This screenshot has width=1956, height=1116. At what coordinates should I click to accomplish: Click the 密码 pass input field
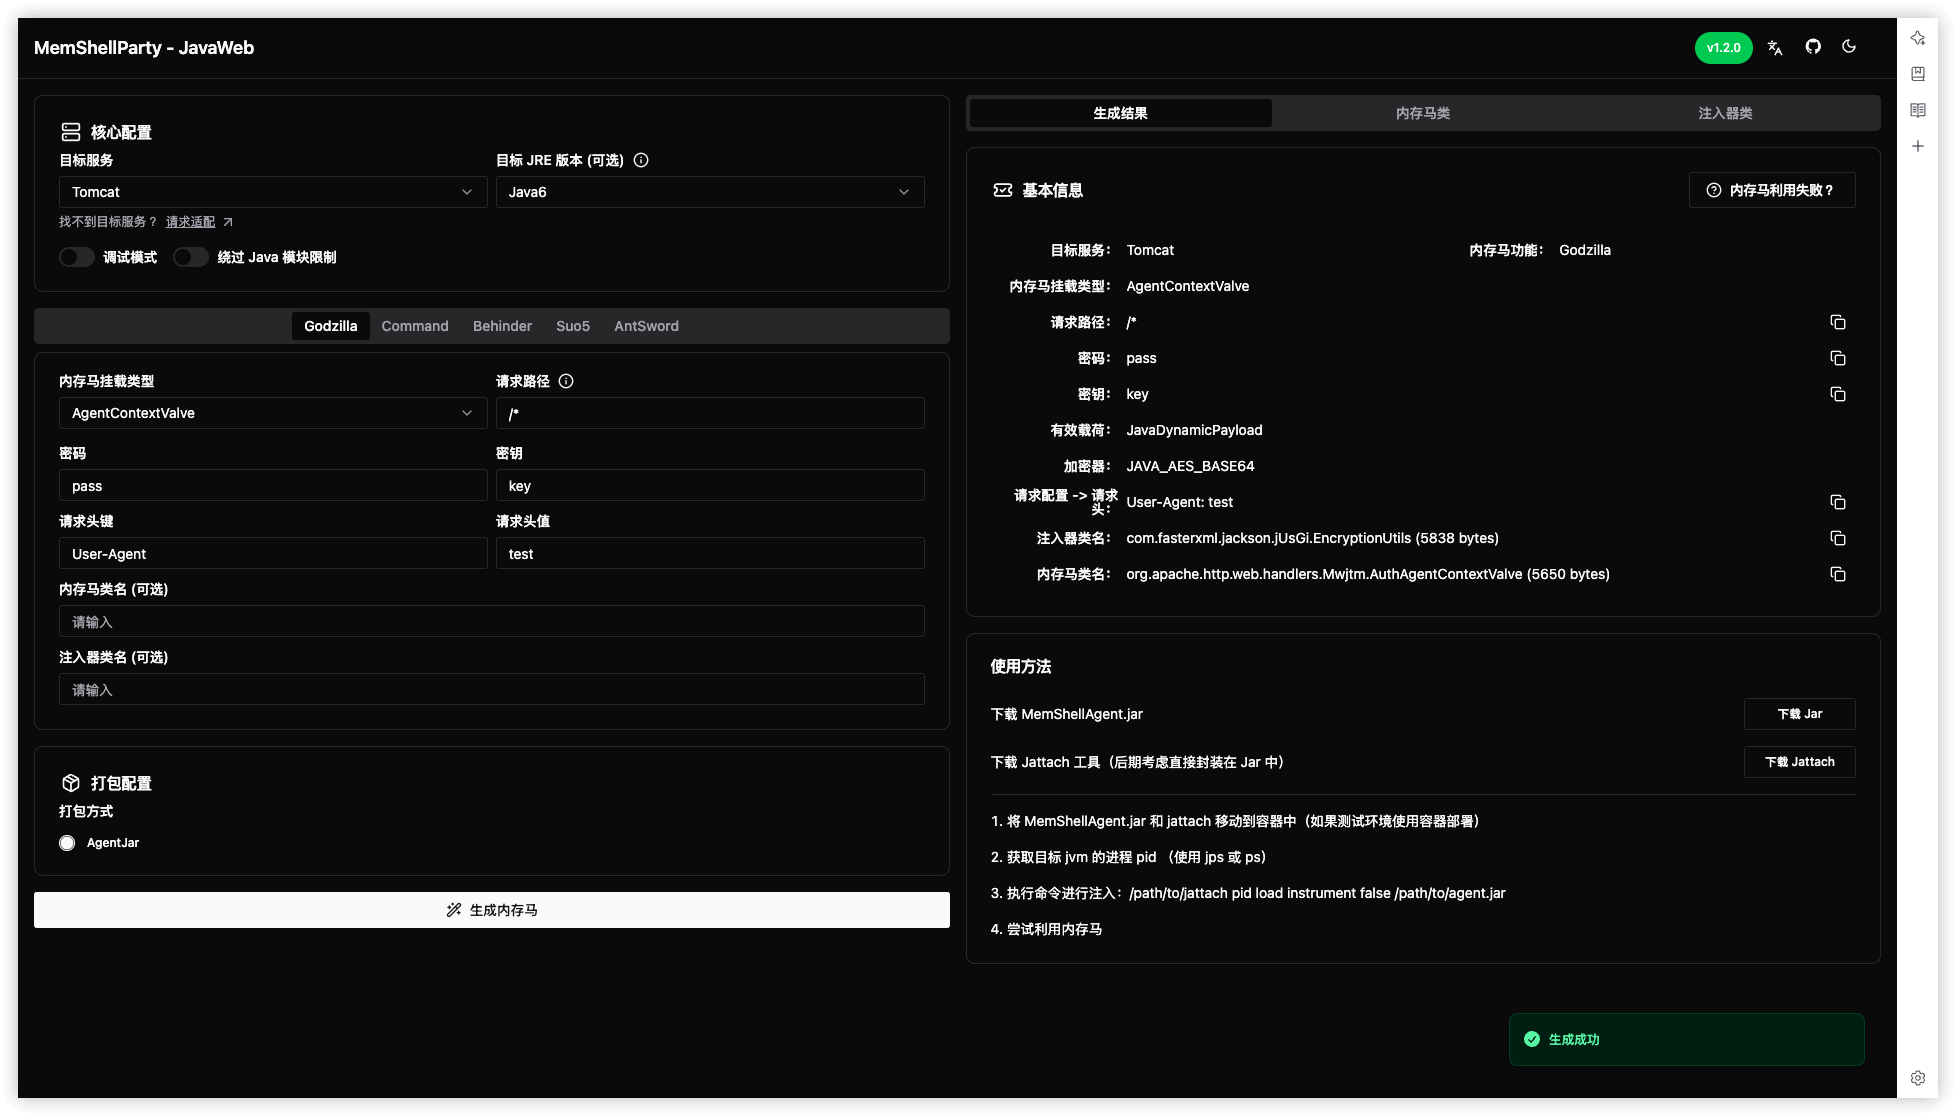[273, 486]
